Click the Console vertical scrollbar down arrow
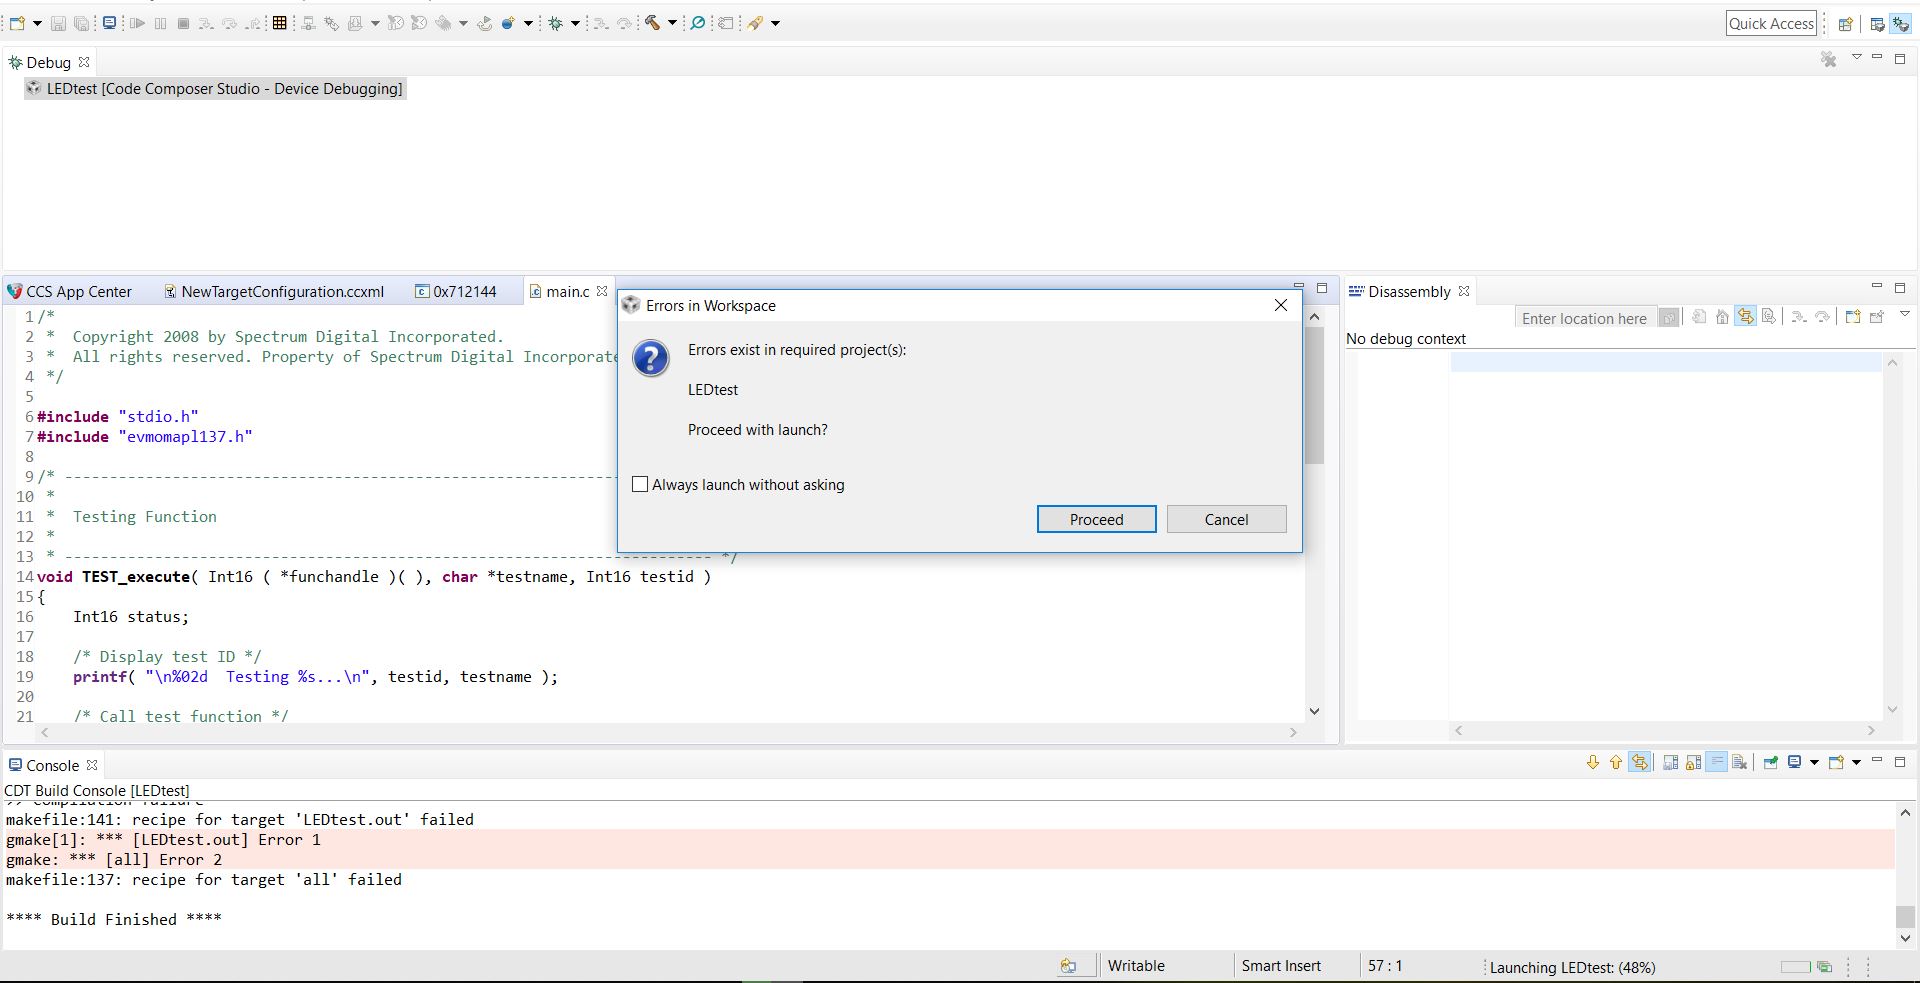This screenshot has height=983, width=1920. coord(1905,938)
